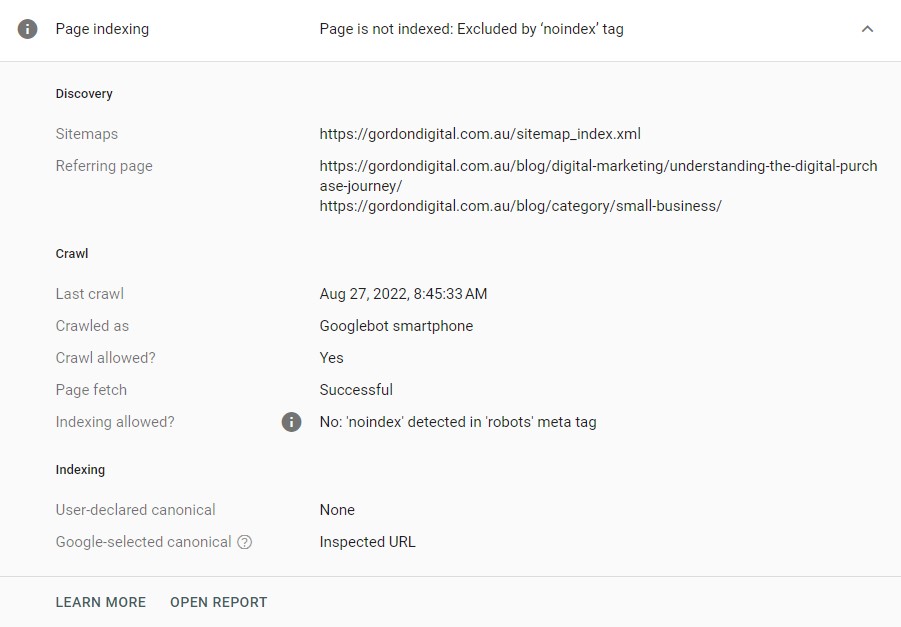
Task: Expand the Discovery section details
Action: pos(83,93)
